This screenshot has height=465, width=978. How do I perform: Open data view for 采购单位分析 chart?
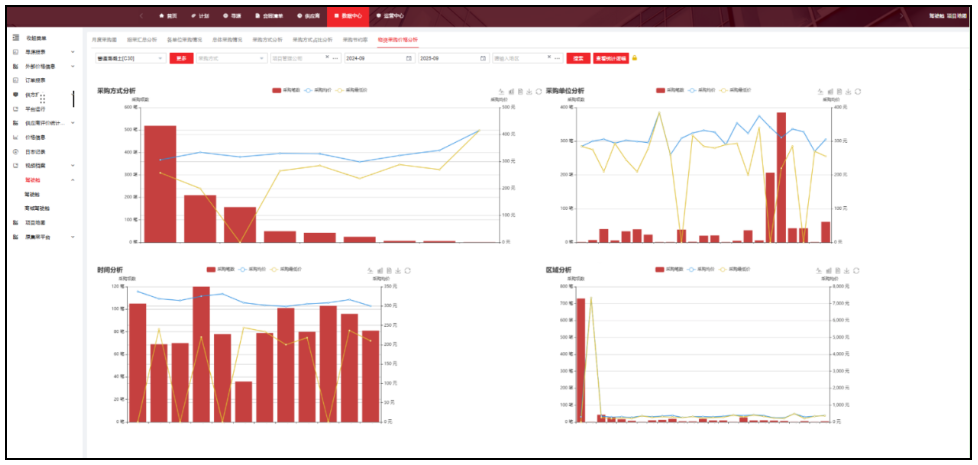point(839,91)
